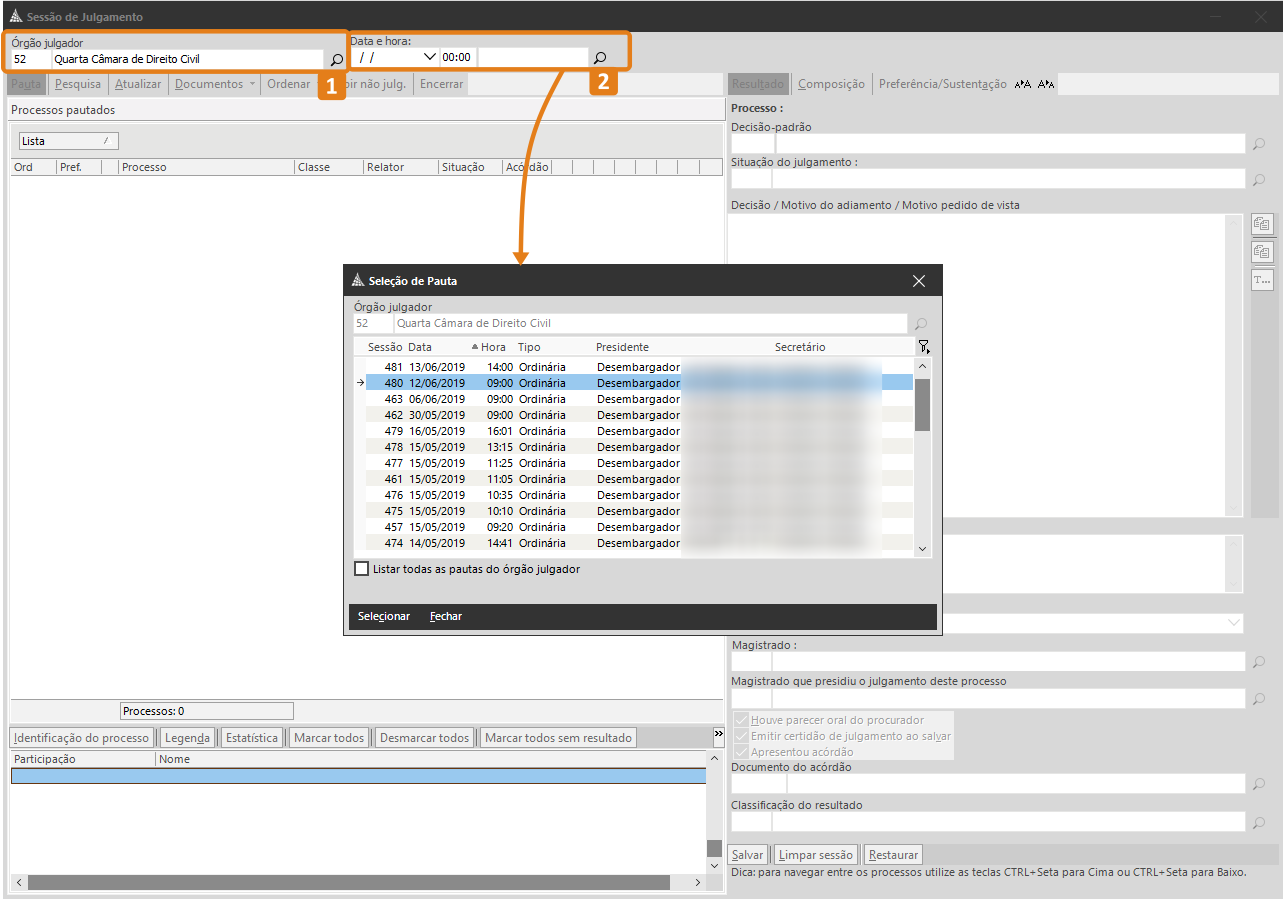
Task: Open the Situação do julgamento lookup magnifier
Action: pos(1259,179)
